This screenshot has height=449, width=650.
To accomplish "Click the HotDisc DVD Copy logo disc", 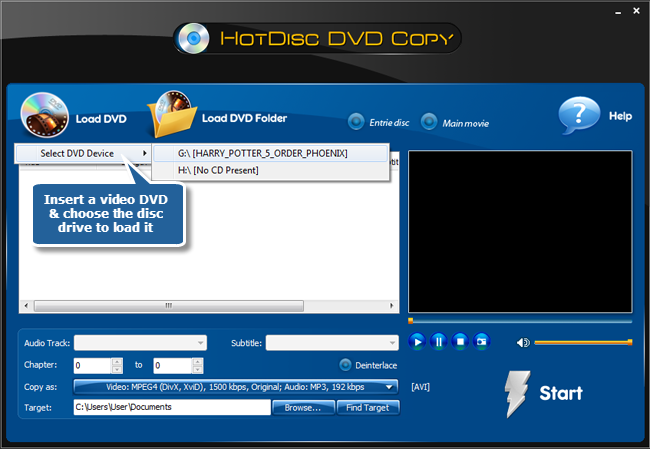I will point(193,39).
